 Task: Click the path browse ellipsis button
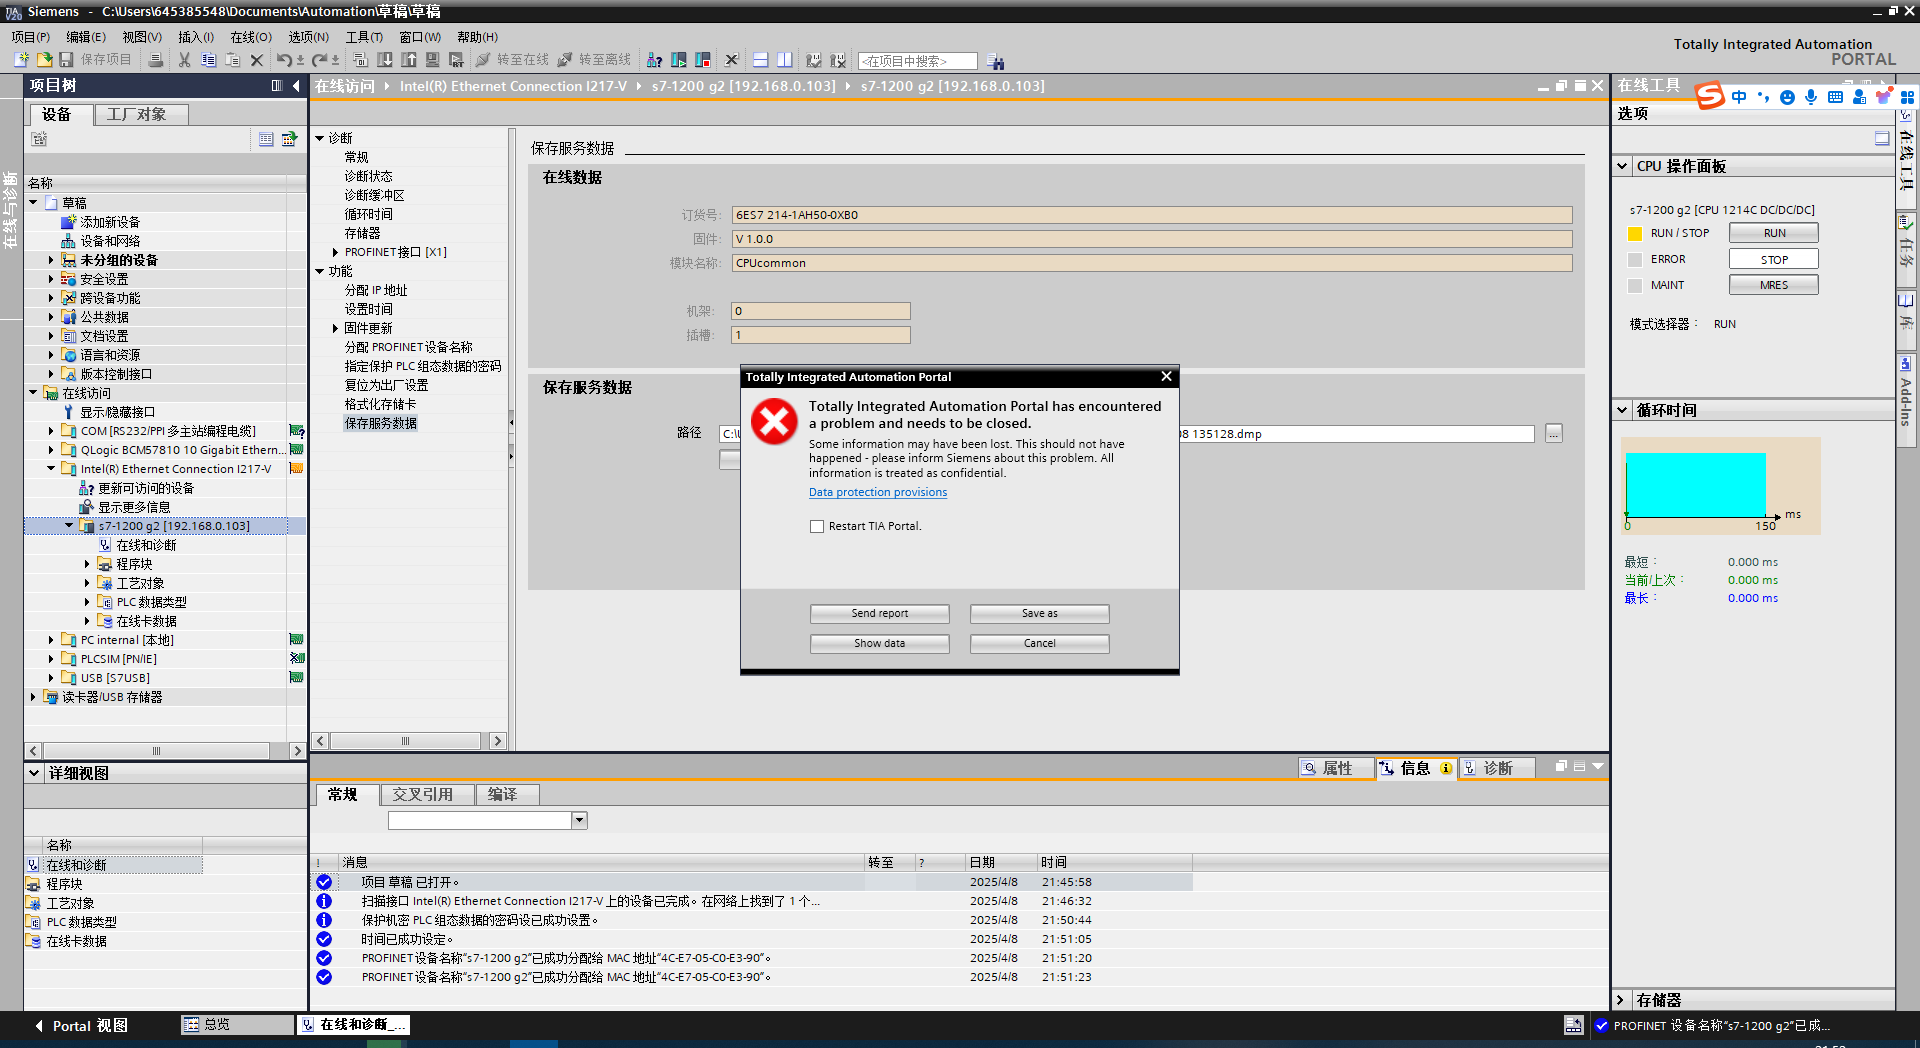click(1553, 433)
